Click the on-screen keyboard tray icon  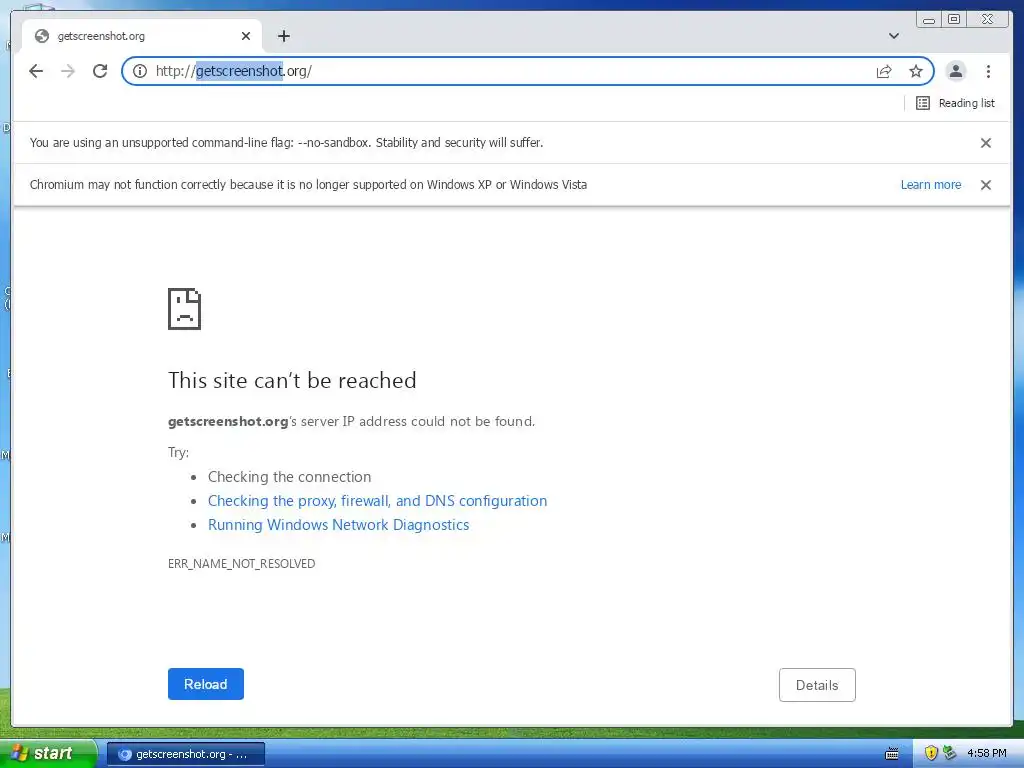(x=891, y=754)
